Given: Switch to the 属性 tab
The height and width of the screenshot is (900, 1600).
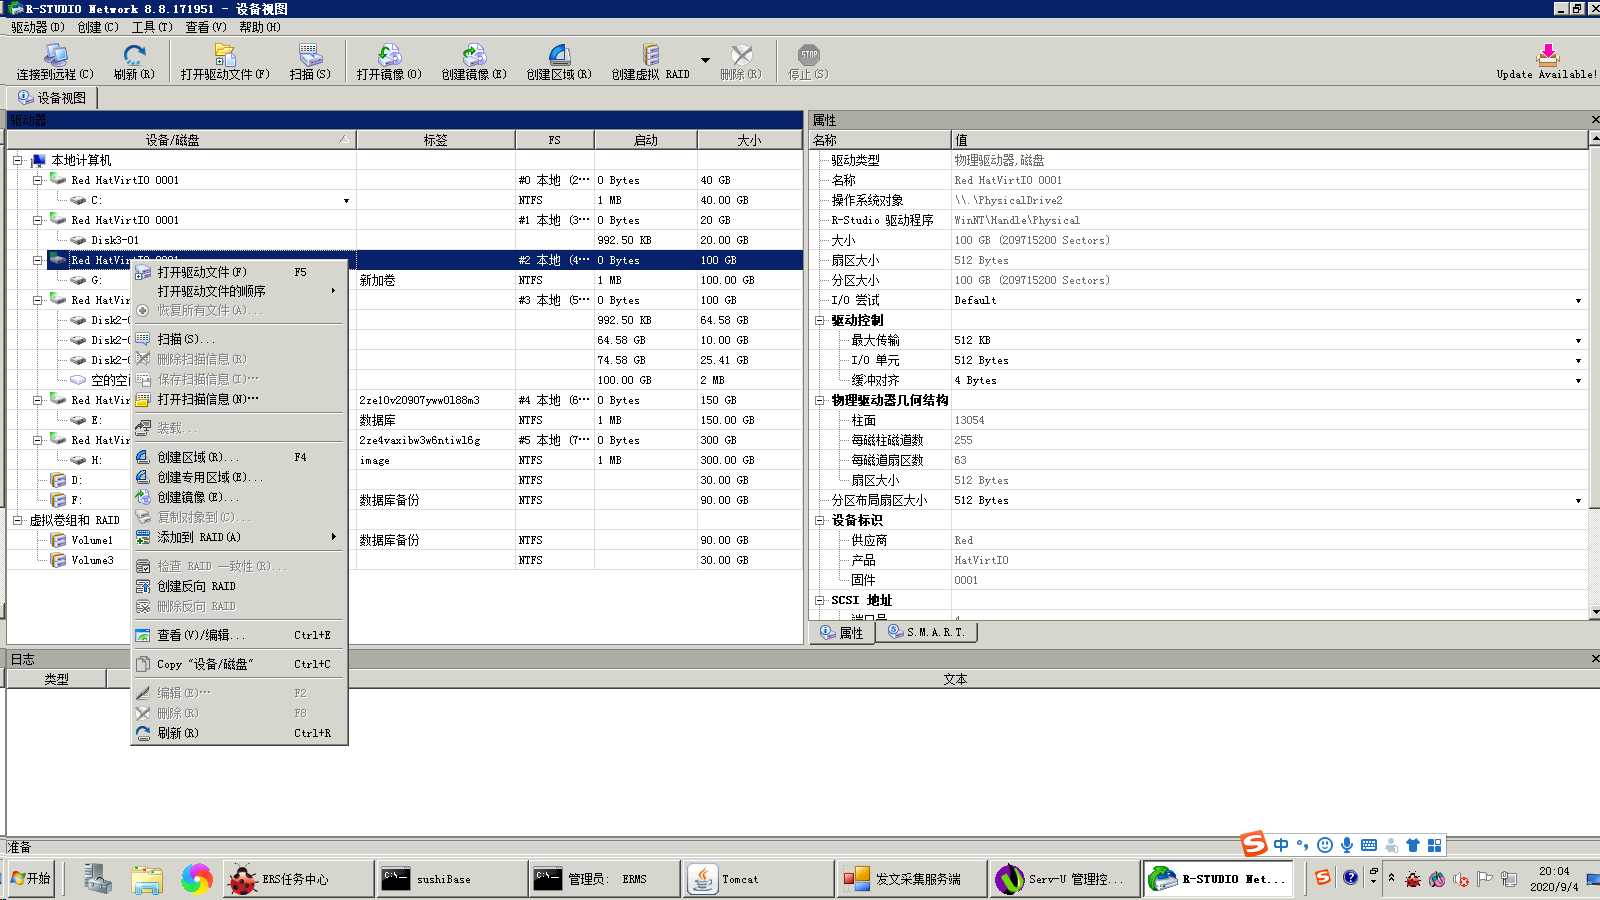Looking at the screenshot, I should pyautogui.click(x=842, y=632).
